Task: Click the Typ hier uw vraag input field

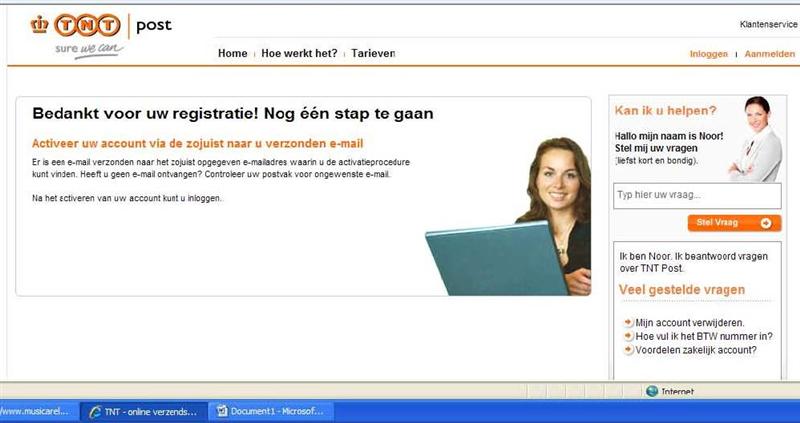Action: point(697,196)
